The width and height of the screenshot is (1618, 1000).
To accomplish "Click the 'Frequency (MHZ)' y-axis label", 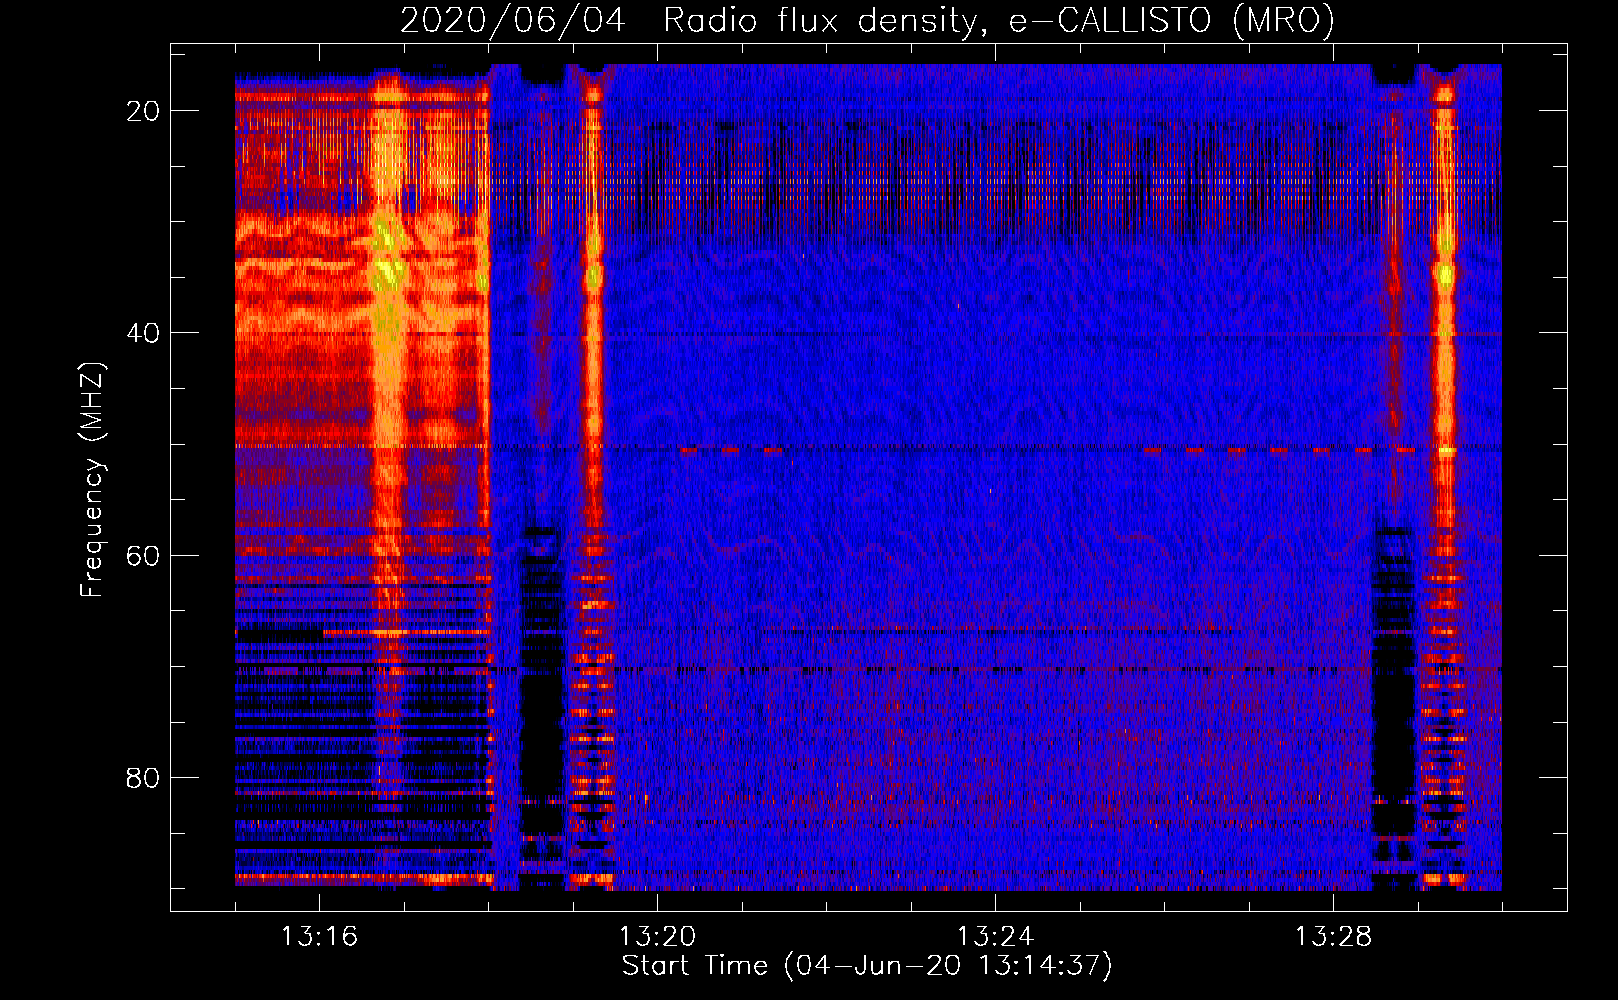I will pos(92,479).
